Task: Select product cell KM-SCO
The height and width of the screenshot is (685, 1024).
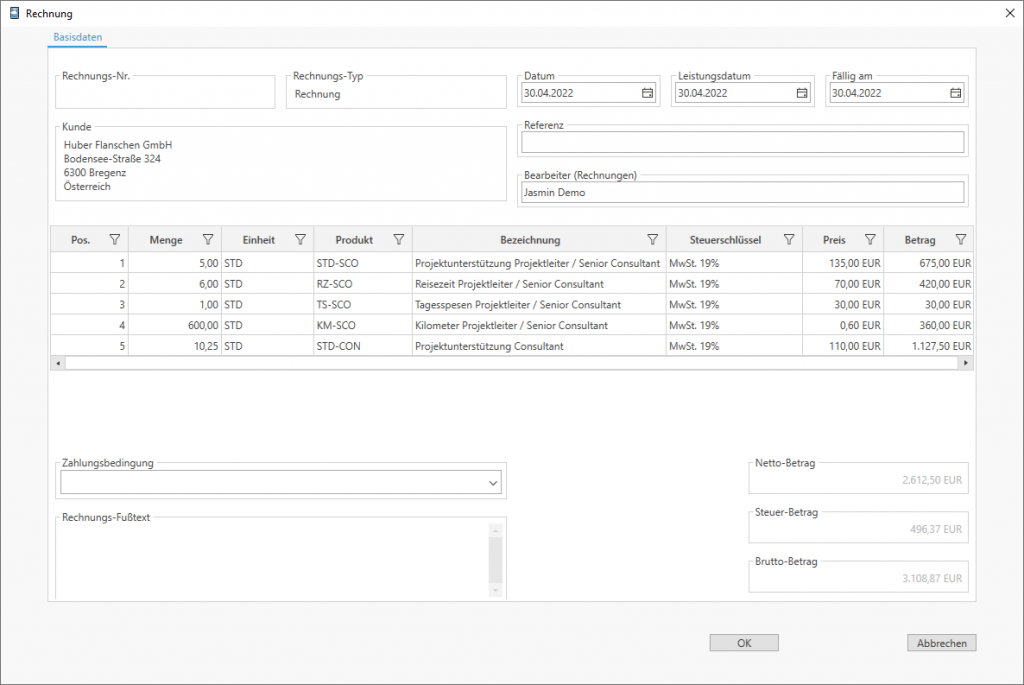Action: click(x=363, y=325)
